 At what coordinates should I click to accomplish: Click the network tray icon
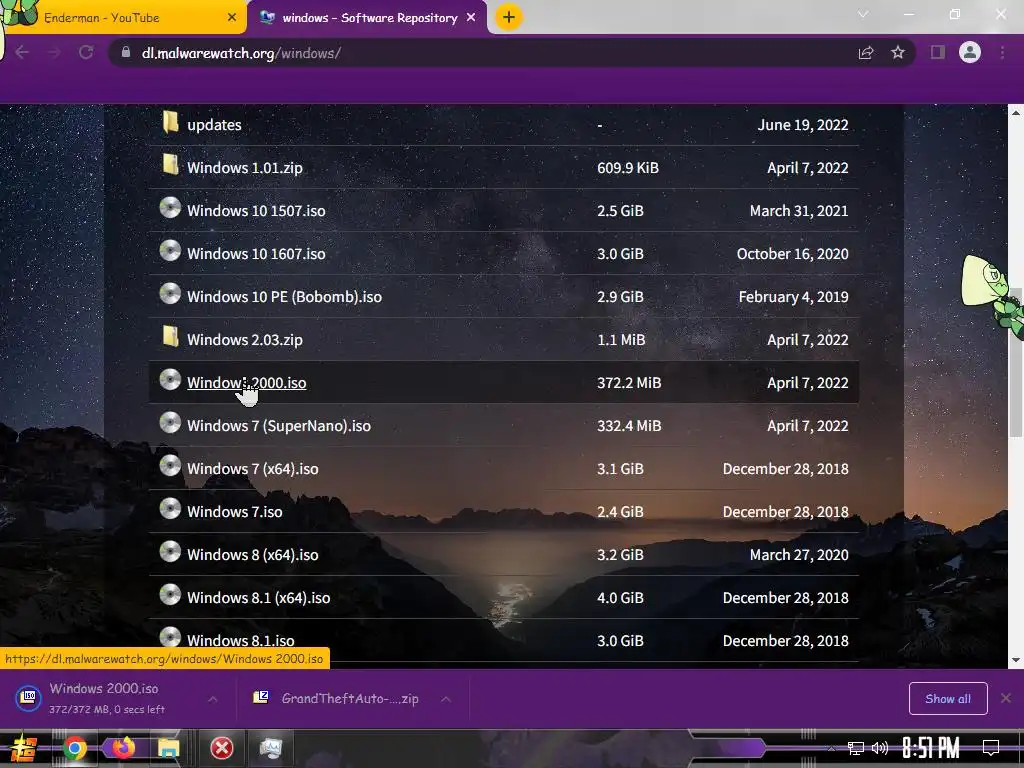pyautogui.click(x=856, y=748)
